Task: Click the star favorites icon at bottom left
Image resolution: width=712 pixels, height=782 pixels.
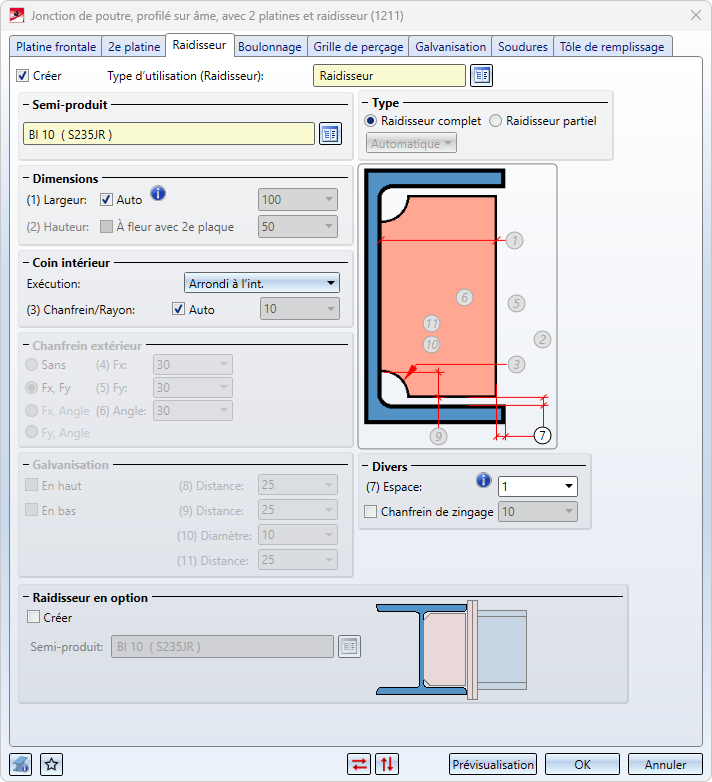Action: [x=52, y=765]
